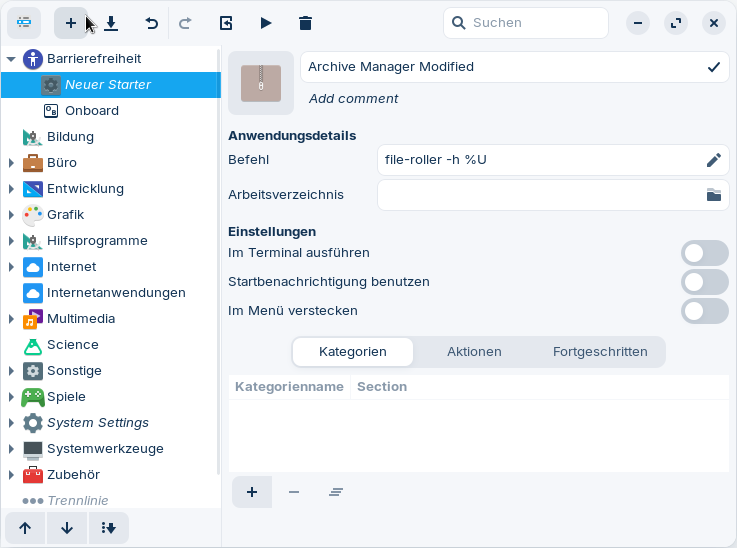Viewport: 737px width, 548px height.
Task: Click the archive application icon thumbnail
Action: tap(261, 83)
